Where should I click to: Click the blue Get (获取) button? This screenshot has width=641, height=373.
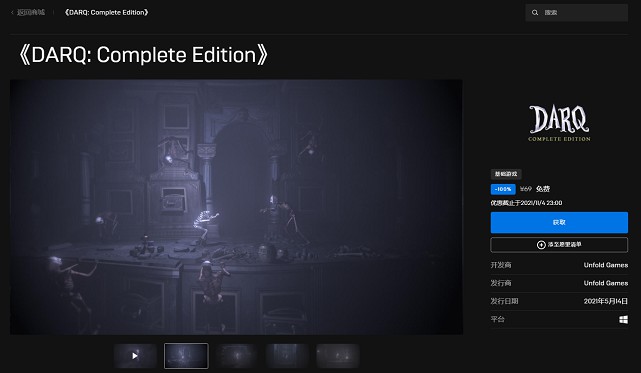pyautogui.click(x=559, y=222)
